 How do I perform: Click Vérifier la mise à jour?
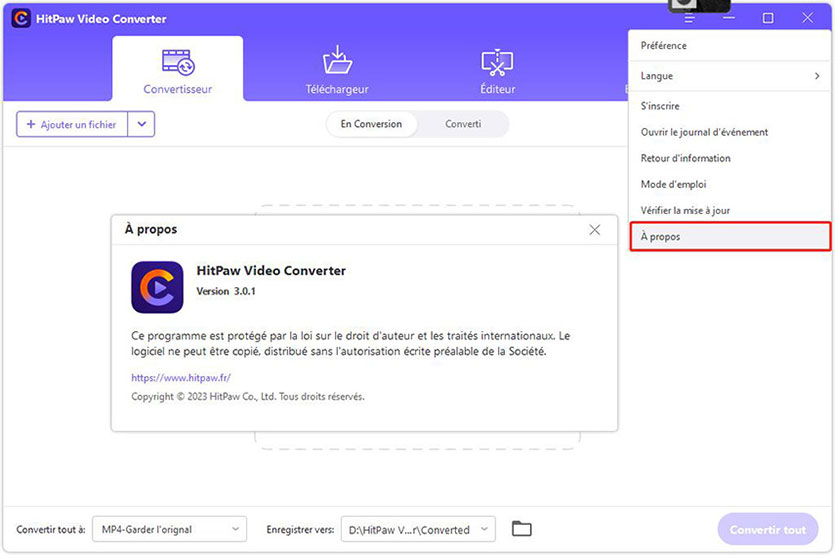pos(729,210)
